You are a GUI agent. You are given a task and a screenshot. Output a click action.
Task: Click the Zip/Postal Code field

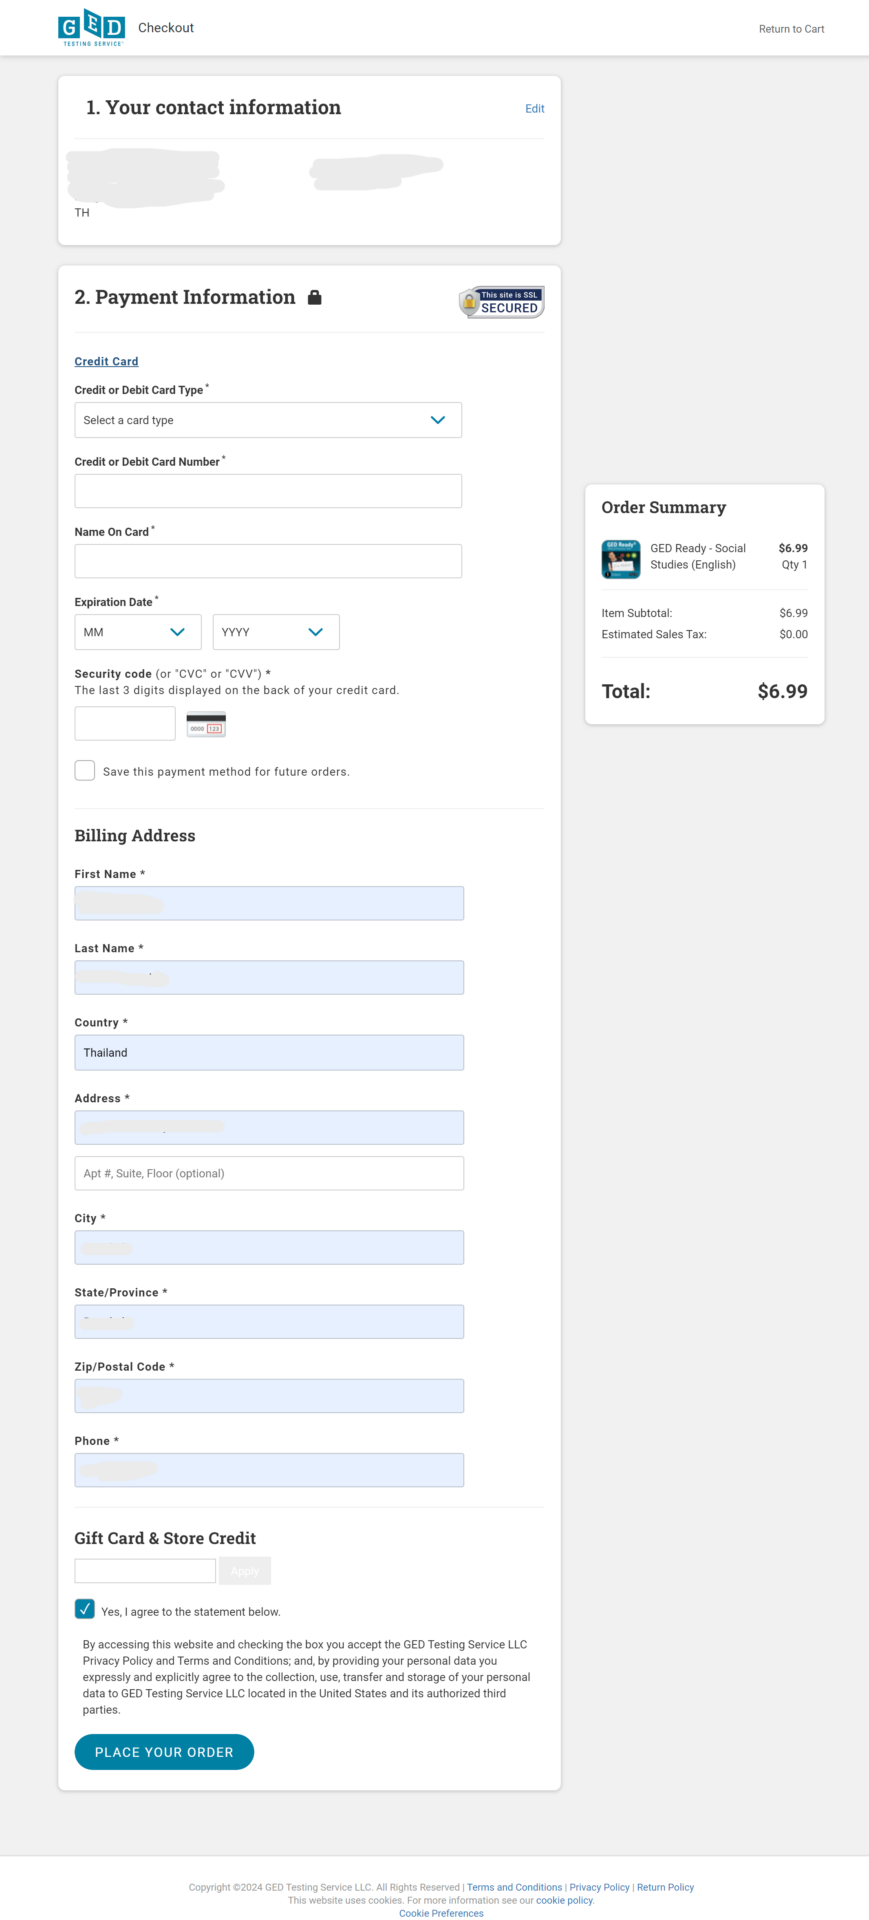point(269,1395)
